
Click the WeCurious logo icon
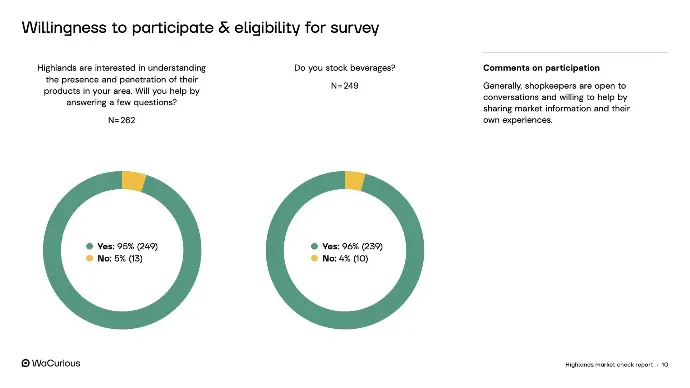tap(26, 363)
